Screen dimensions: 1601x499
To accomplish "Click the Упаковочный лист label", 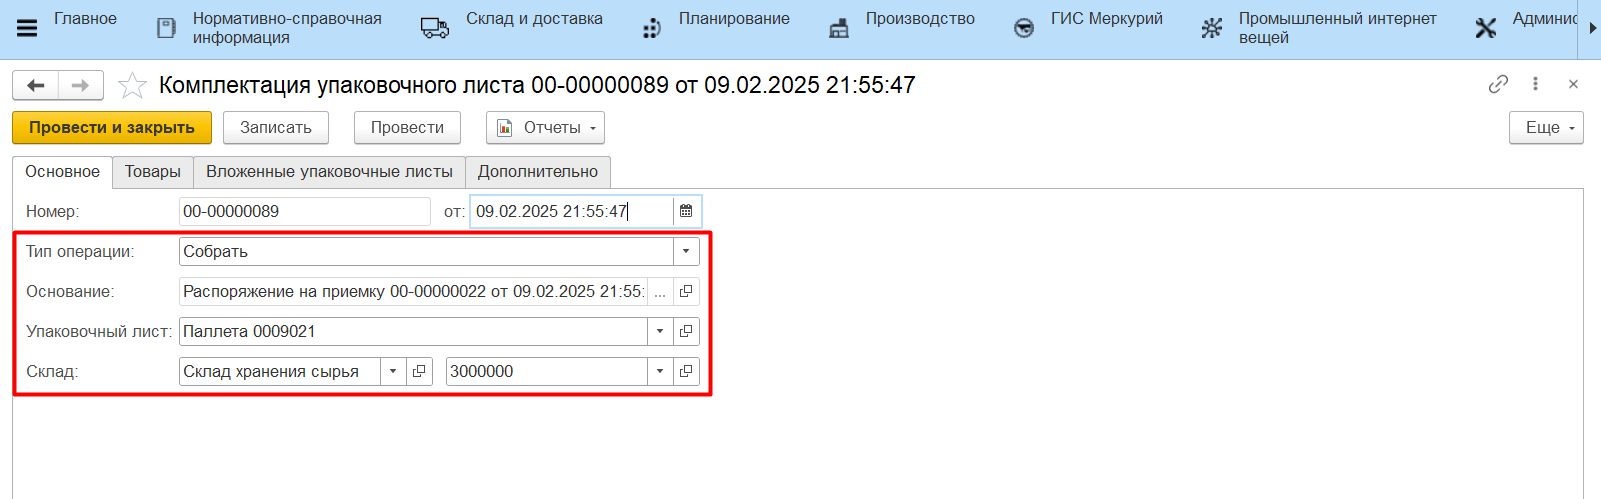I will [x=99, y=332].
